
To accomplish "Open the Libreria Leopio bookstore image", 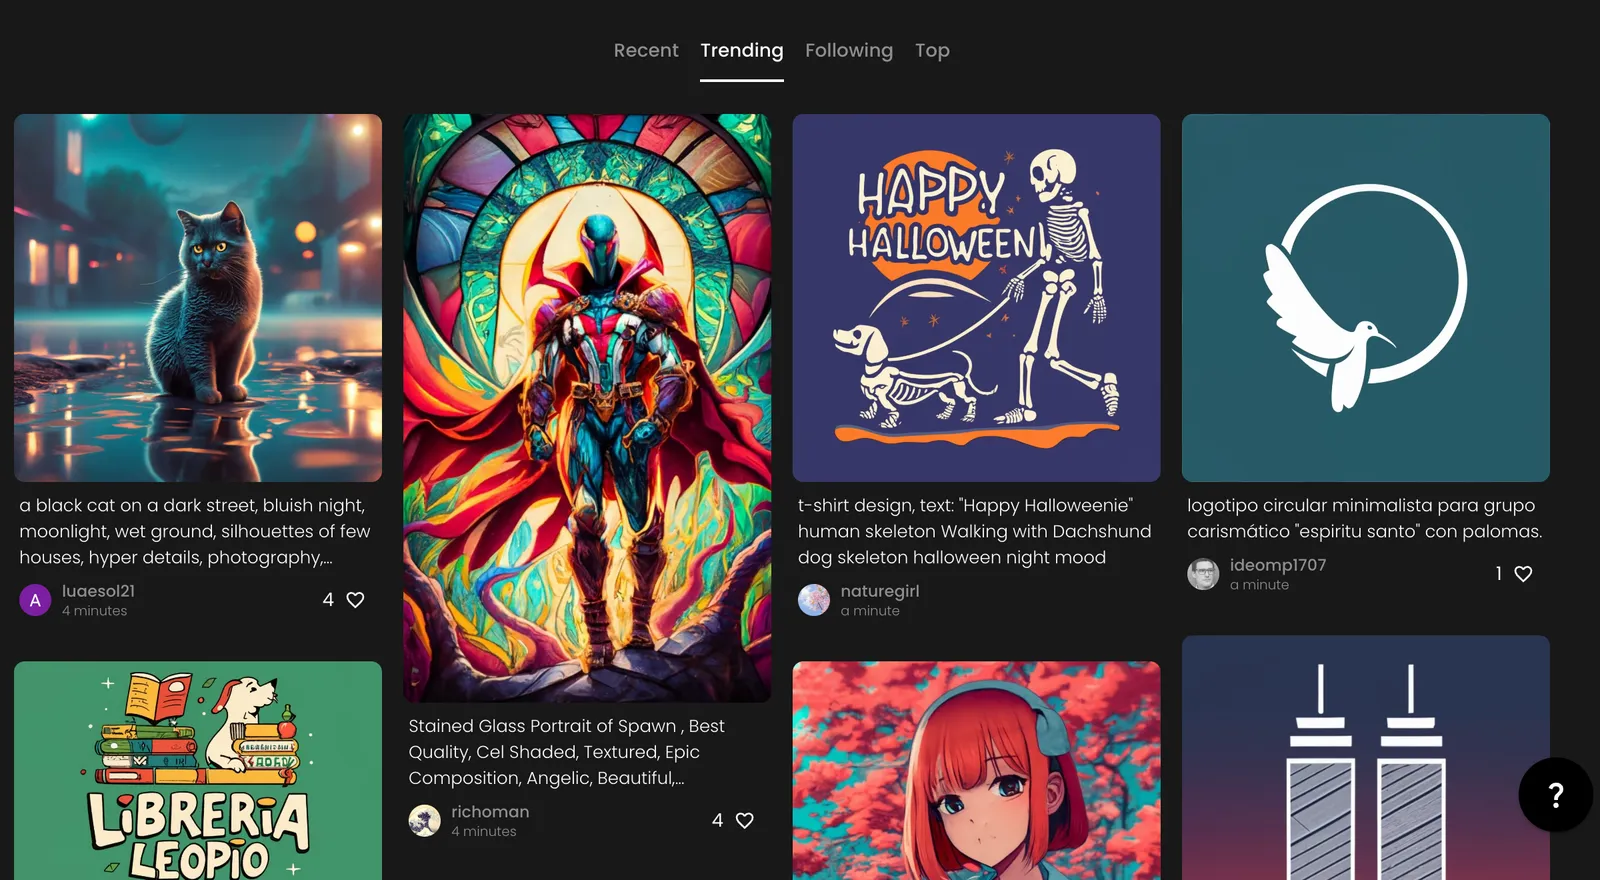I will click(x=198, y=770).
